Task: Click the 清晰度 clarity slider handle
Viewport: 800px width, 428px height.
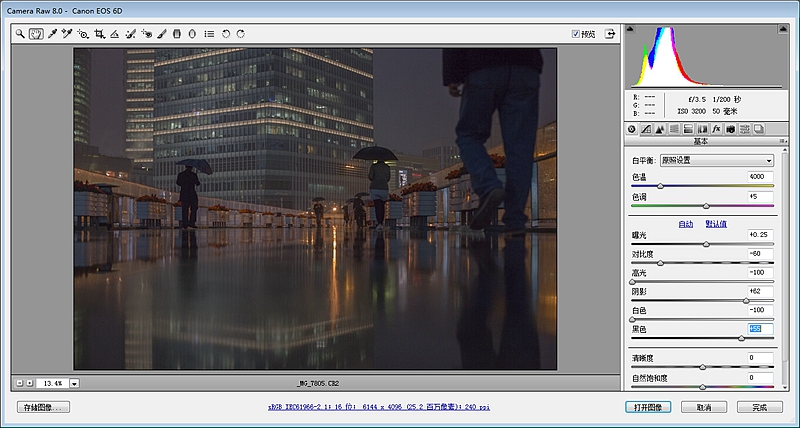Action: [x=703, y=367]
